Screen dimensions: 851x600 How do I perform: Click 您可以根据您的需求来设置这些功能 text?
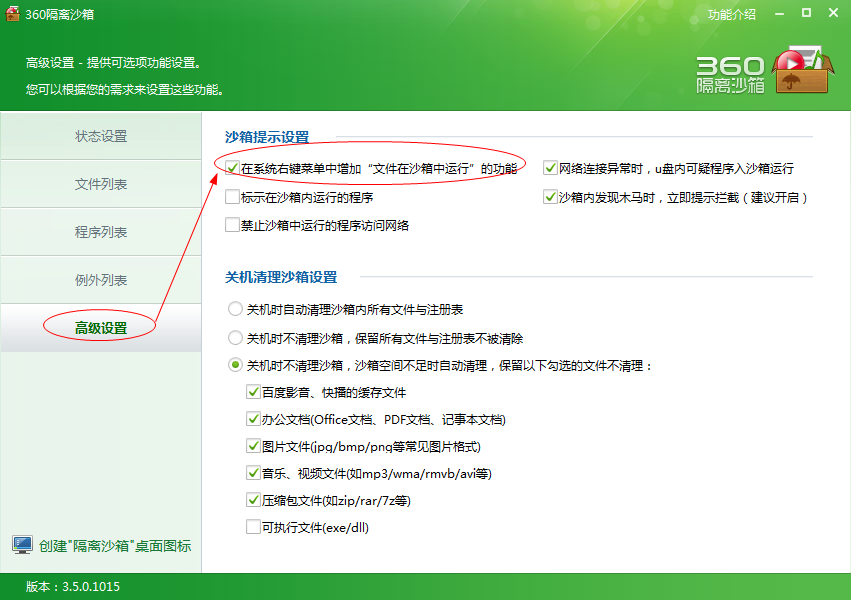pos(125,90)
